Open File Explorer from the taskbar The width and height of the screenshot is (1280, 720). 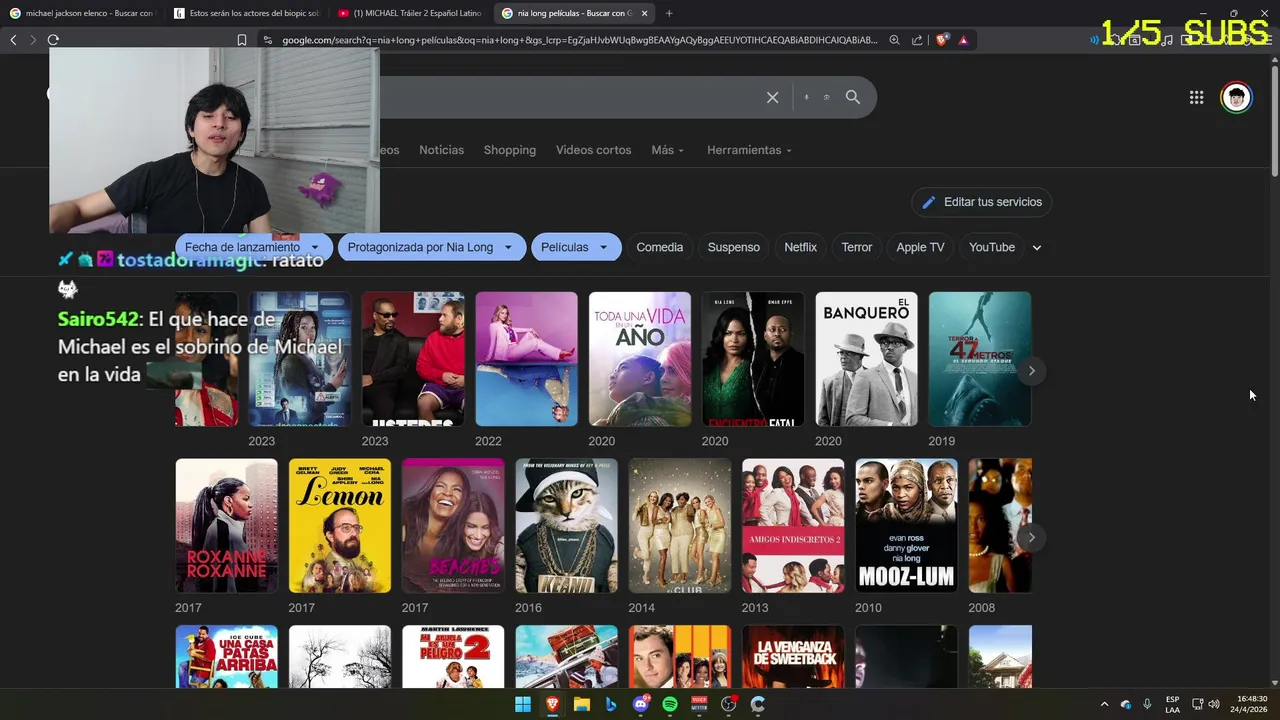pyautogui.click(x=582, y=704)
